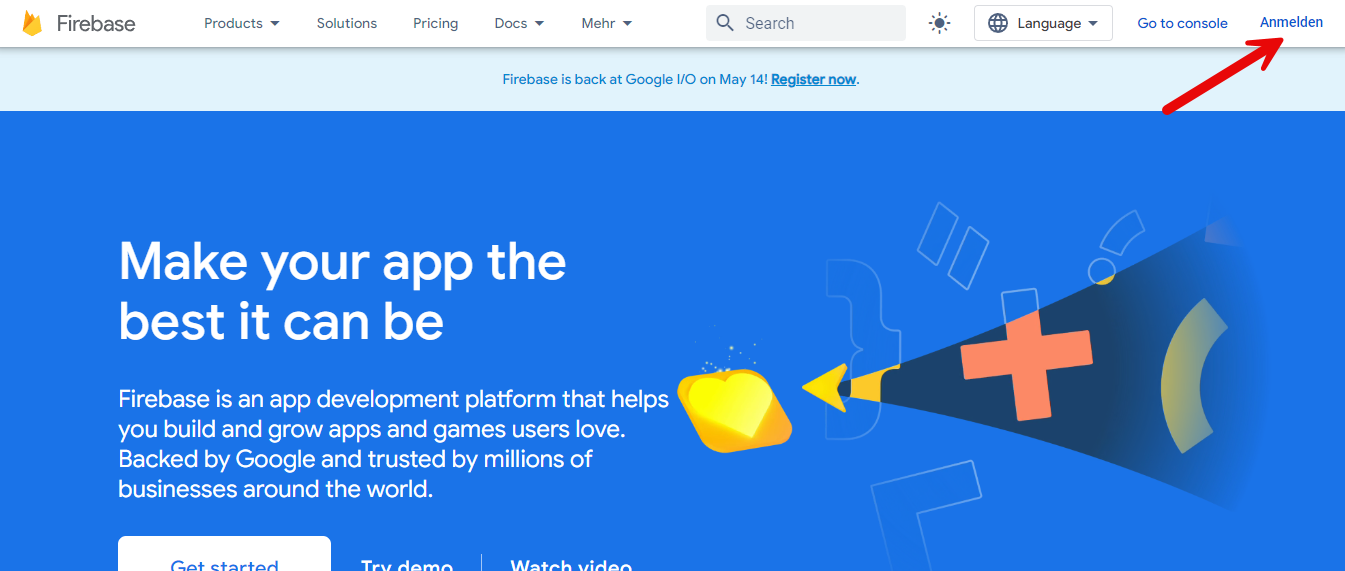Click the Register now banner link
Image resolution: width=1345 pixels, height=571 pixels.
pyautogui.click(x=813, y=79)
